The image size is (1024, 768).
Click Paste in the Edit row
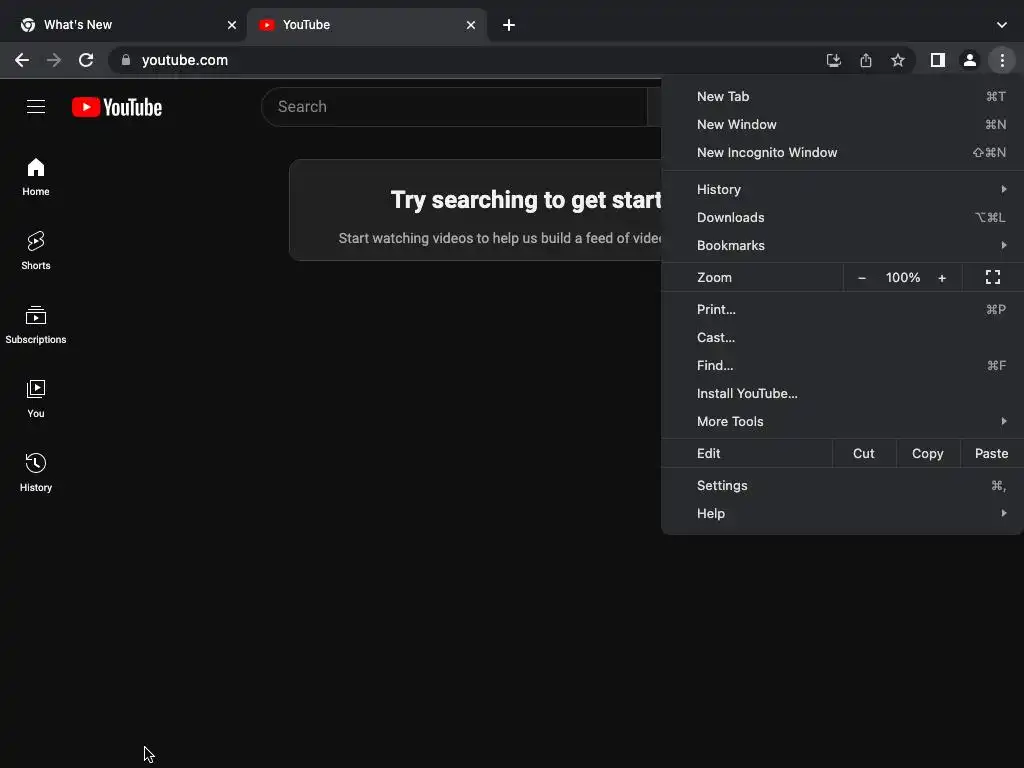click(x=991, y=453)
